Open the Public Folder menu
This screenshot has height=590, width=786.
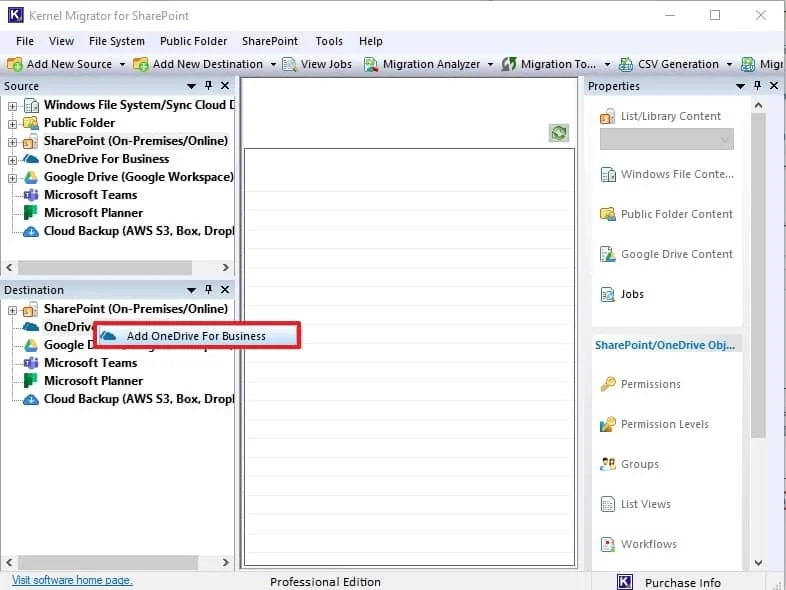point(193,41)
